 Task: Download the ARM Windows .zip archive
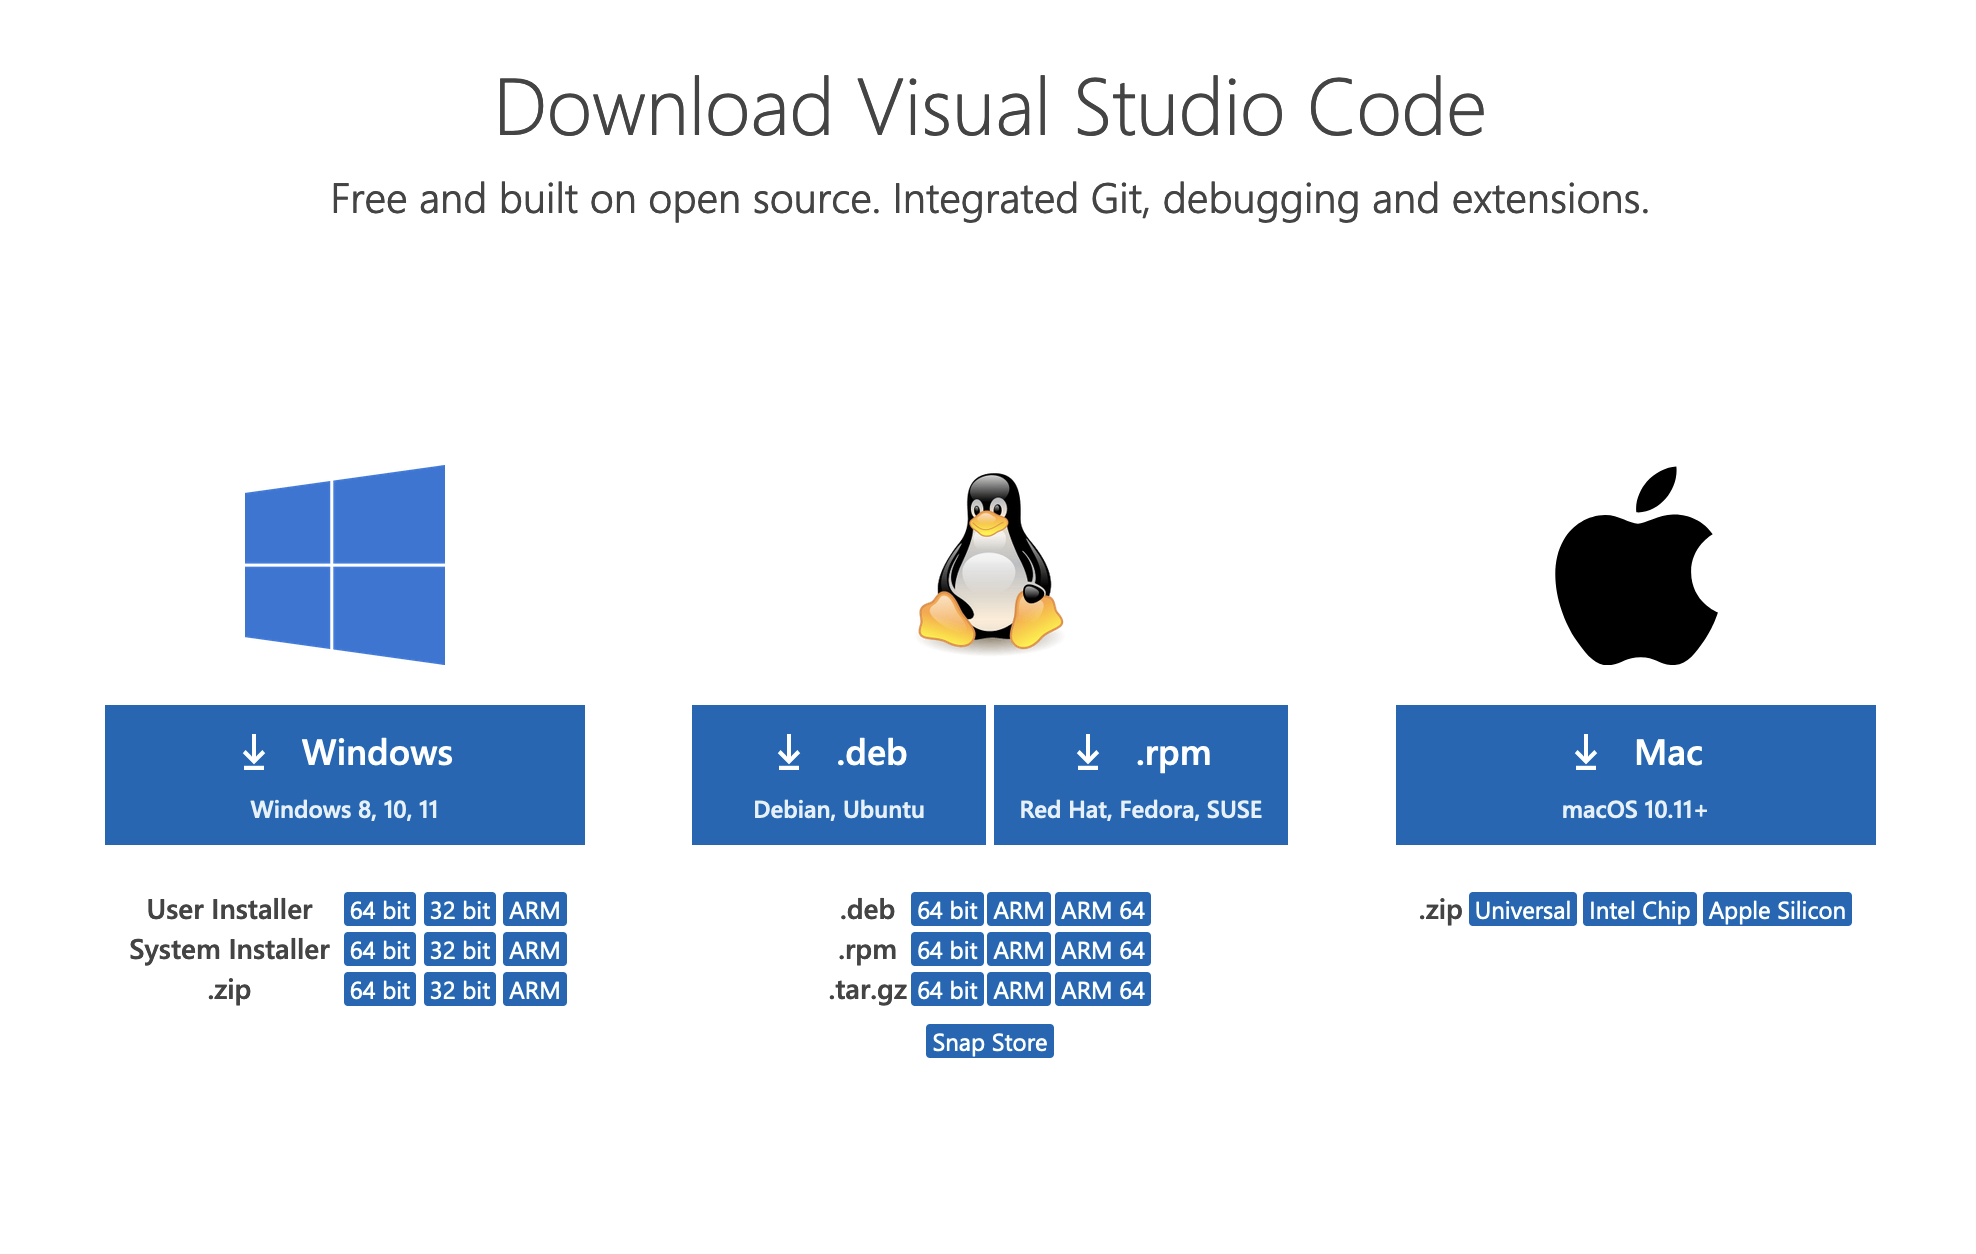point(534,989)
